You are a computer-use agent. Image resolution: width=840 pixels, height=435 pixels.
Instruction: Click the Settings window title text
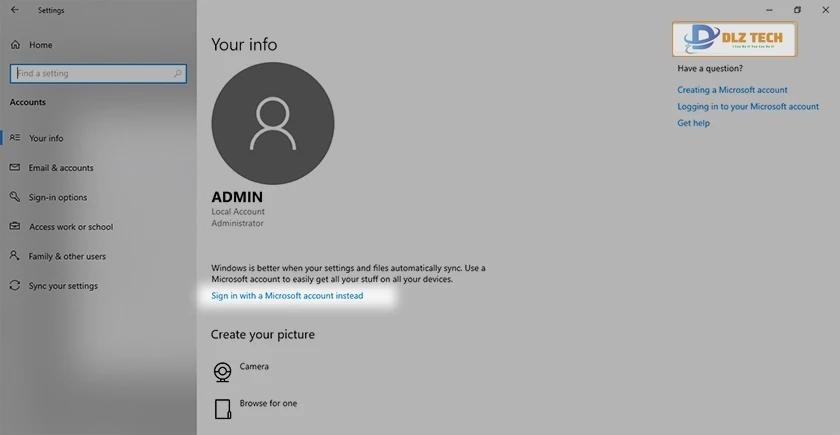[50, 10]
